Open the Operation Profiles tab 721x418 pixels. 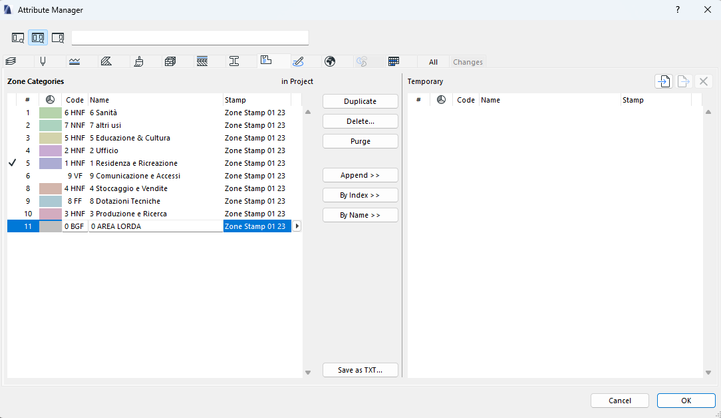(x=362, y=61)
